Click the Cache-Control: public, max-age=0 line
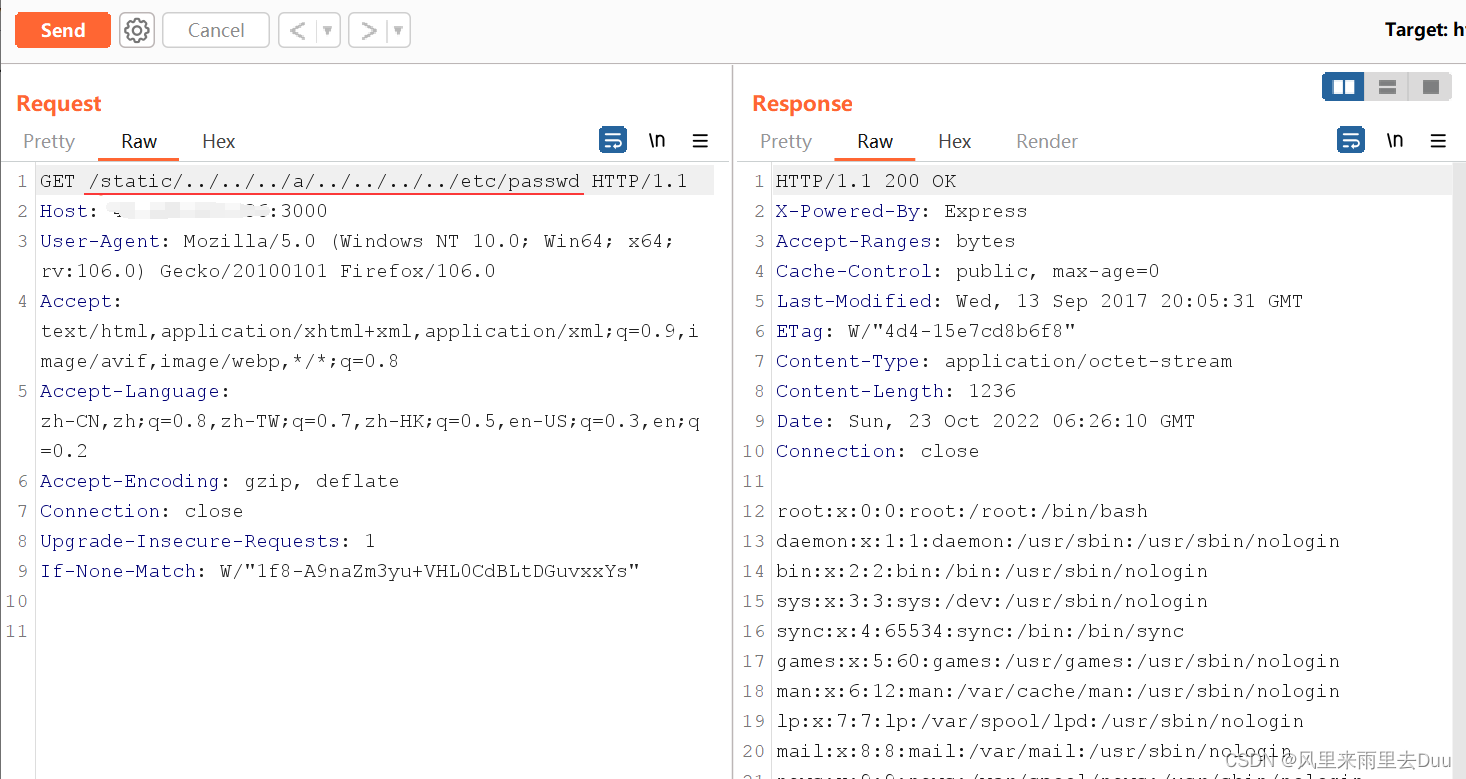Image resolution: width=1466 pixels, height=779 pixels. 968,271
